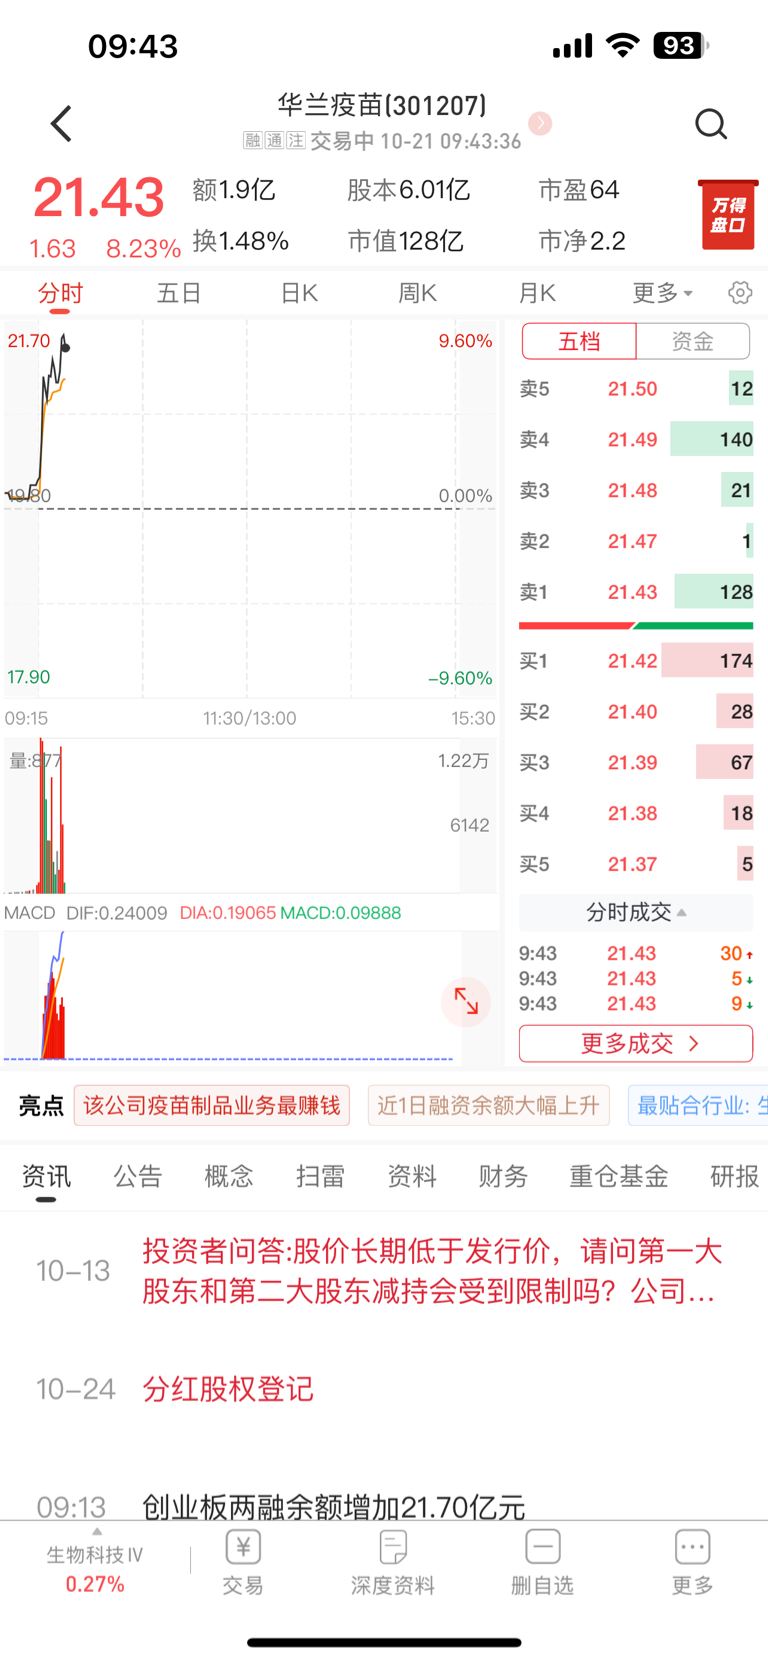
Task: Expand the 分时成交 section header
Action: click(x=636, y=912)
